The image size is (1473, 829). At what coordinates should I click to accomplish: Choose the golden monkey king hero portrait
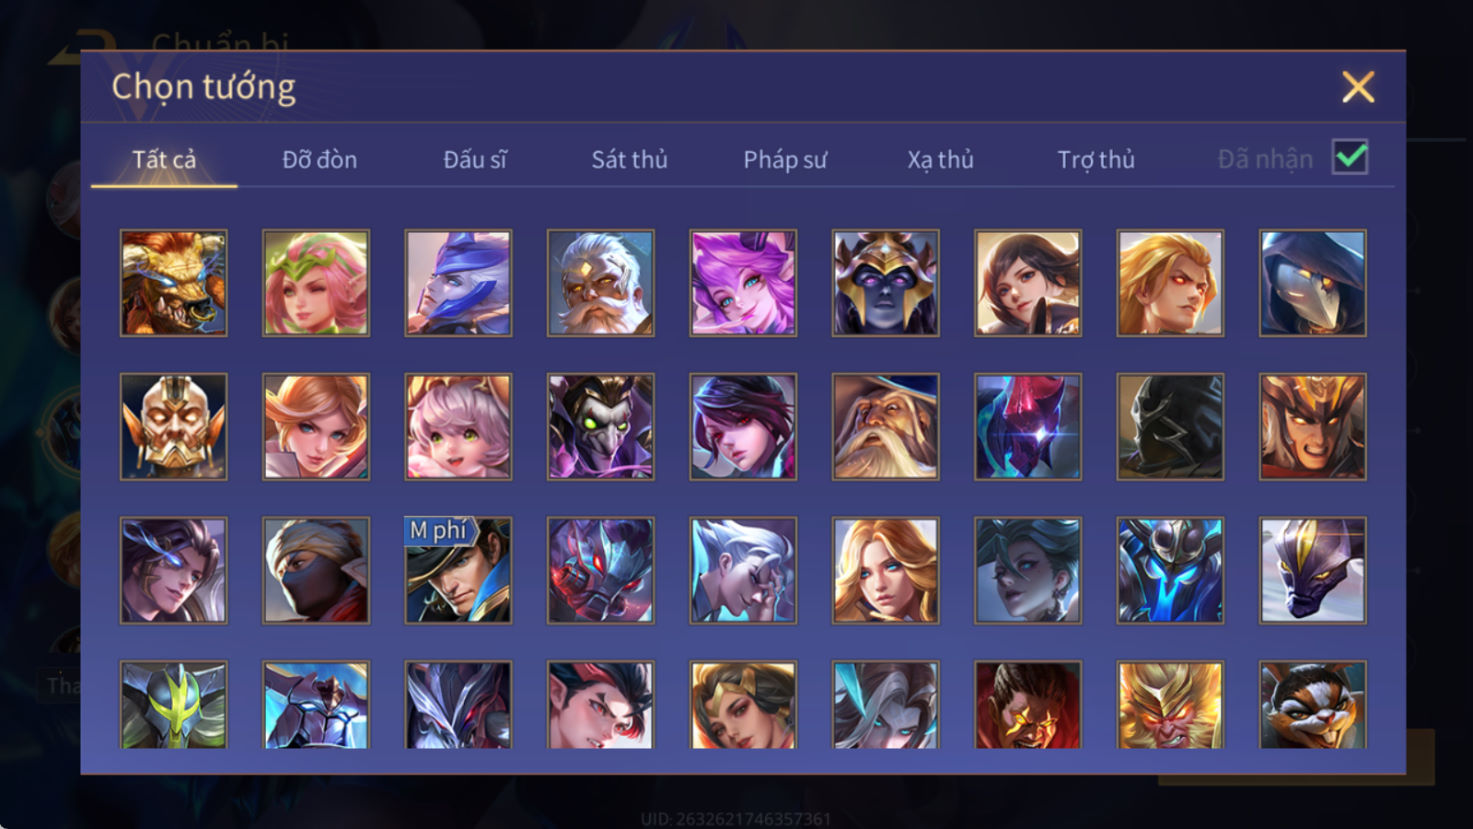click(x=1170, y=705)
